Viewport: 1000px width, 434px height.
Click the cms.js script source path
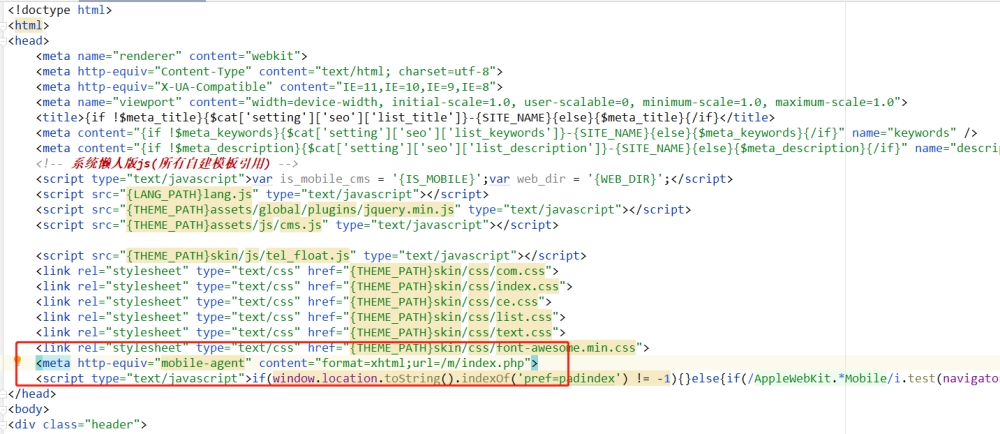(226, 225)
